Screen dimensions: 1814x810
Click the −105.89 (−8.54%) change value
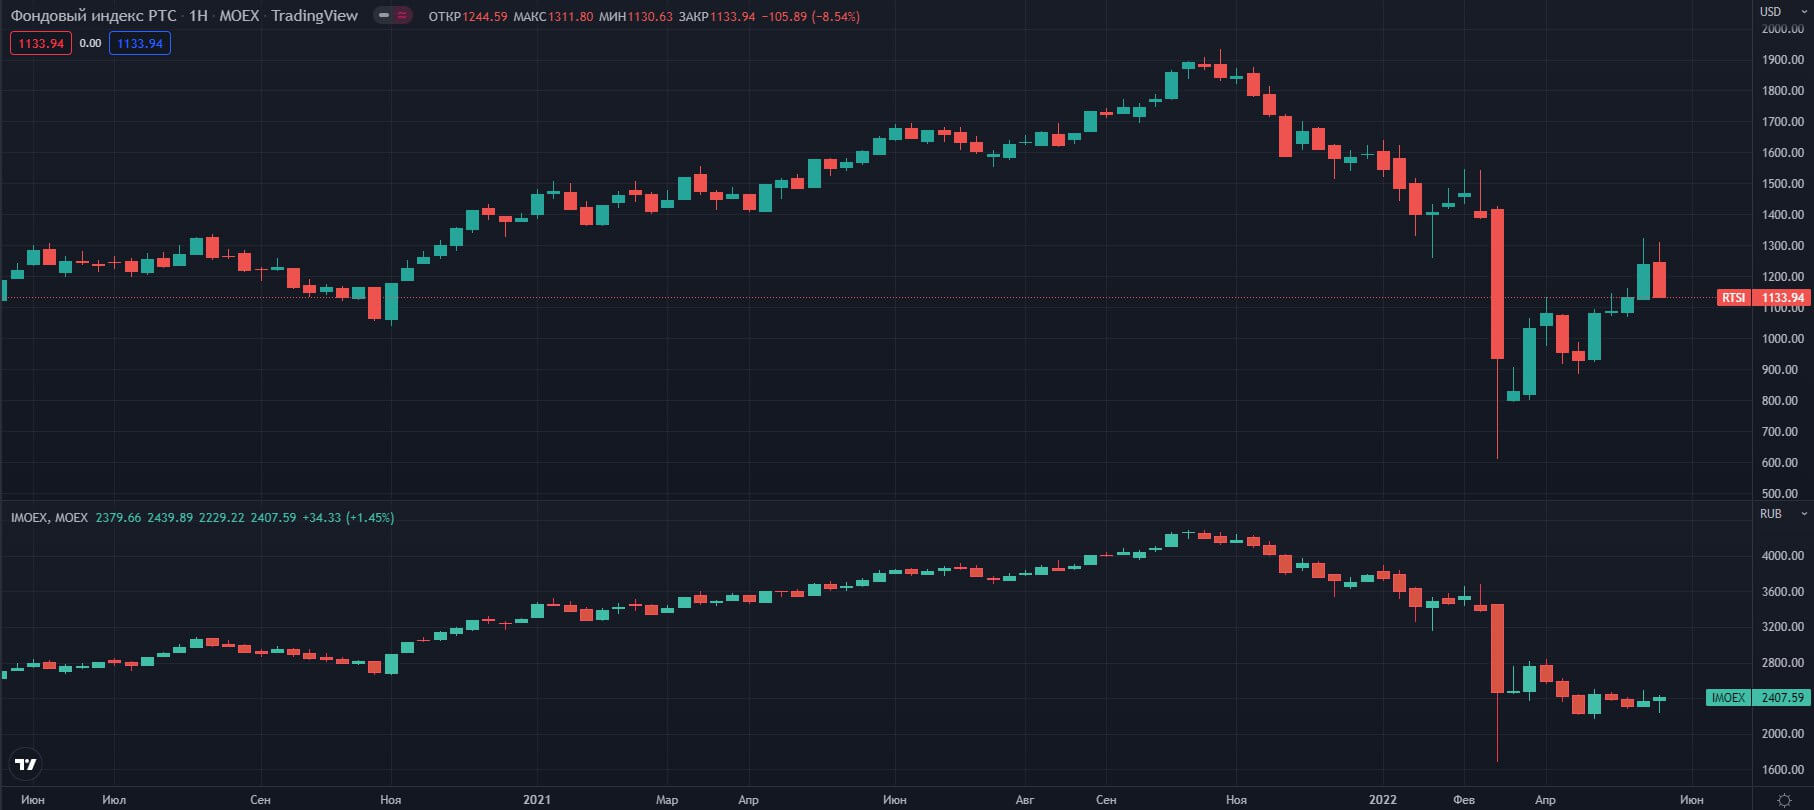coord(811,17)
